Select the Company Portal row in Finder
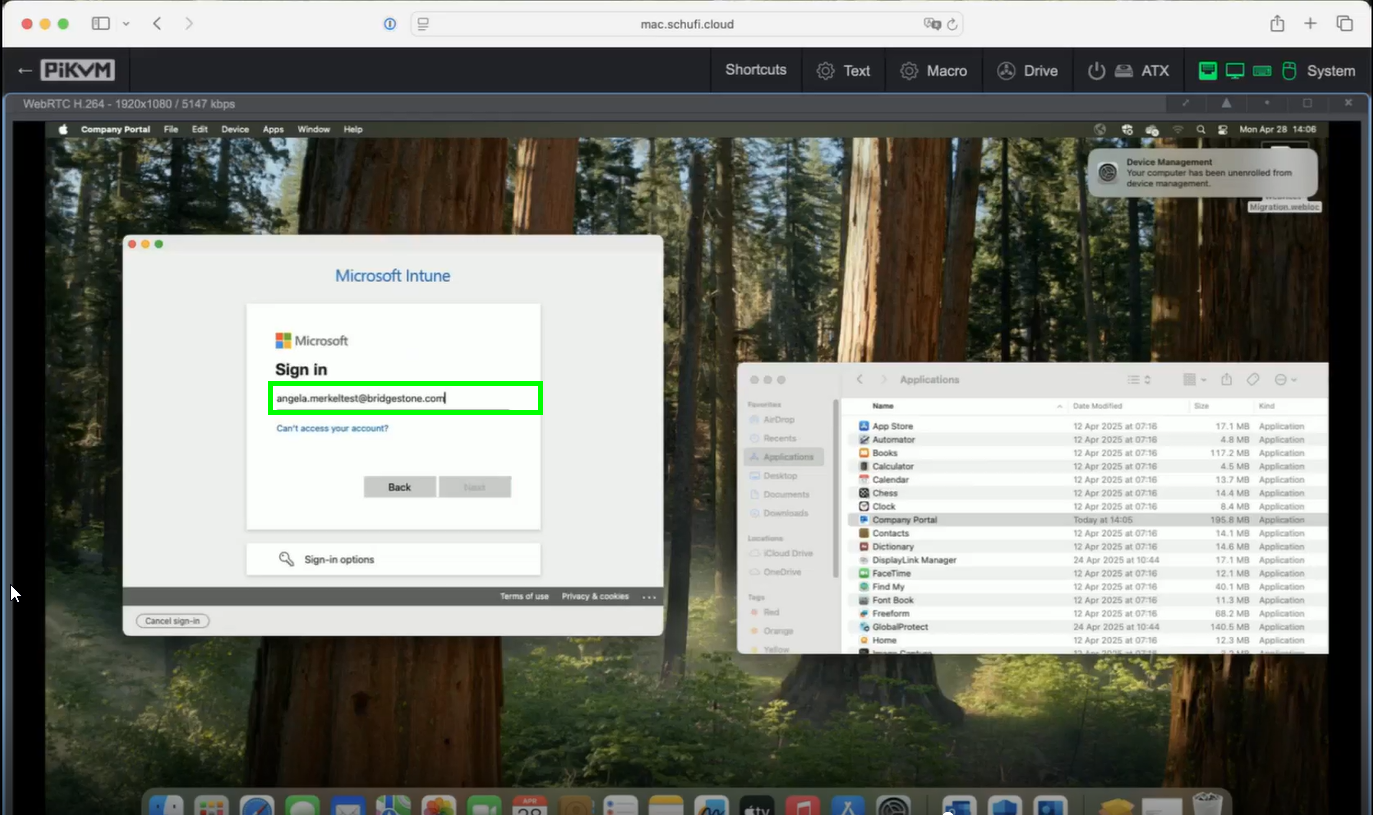The width and height of the screenshot is (1373, 815). click(x=1087, y=520)
